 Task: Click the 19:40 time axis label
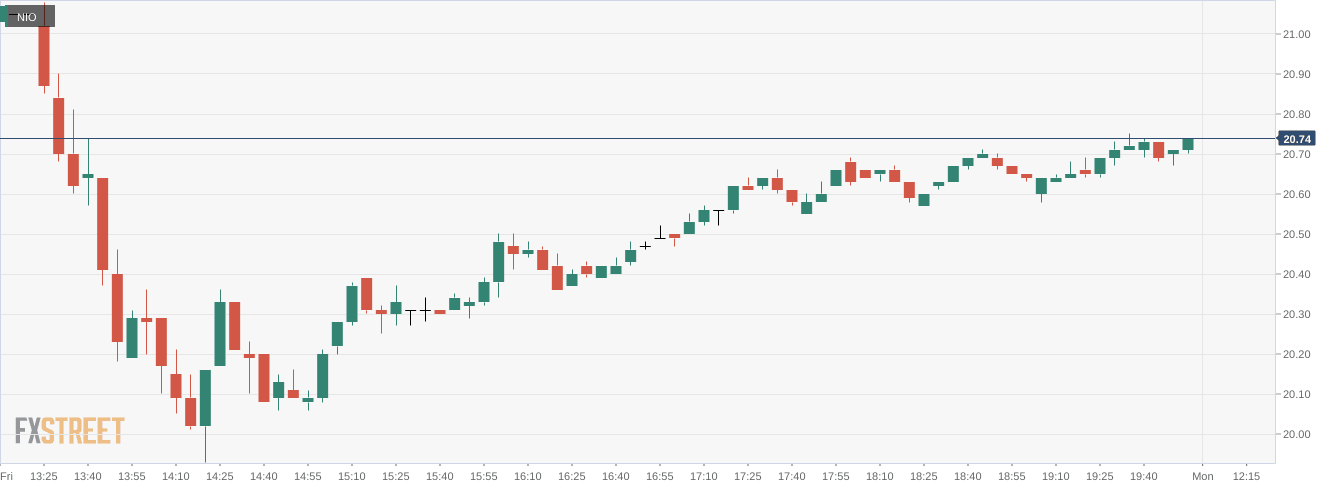[x=1144, y=476]
